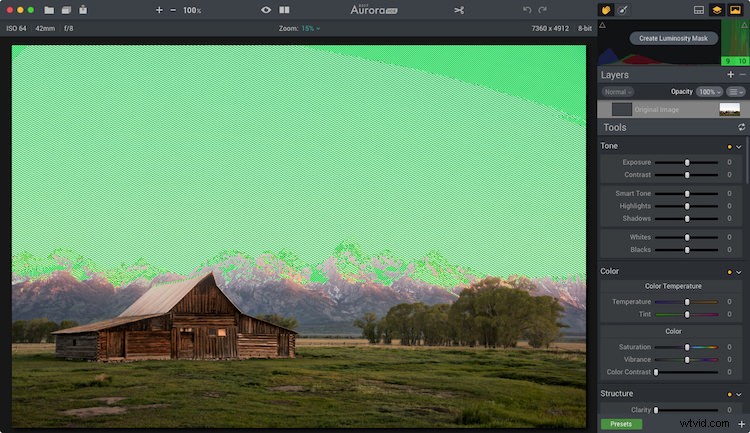750x433 pixels.
Task: Click the Original Image mask swatch
Action: click(622, 110)
